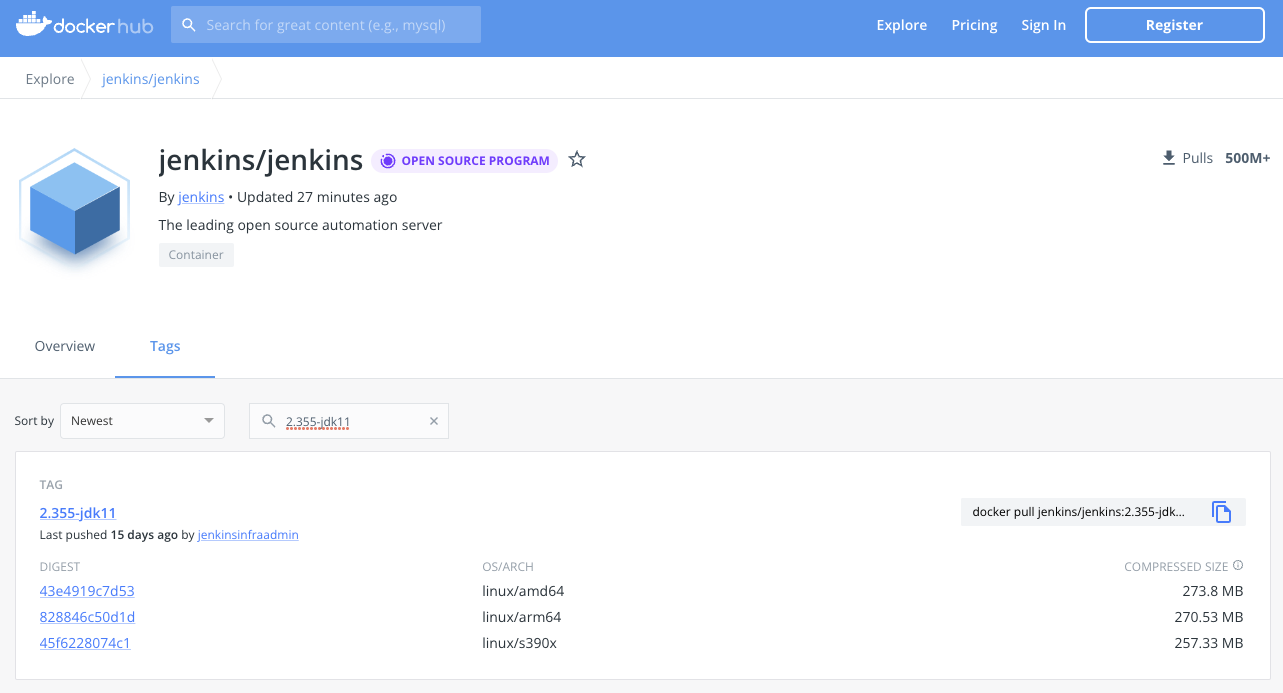The width and height of the screenshot is (1283, 693).
Task: Click the jenkins/jenkins breadcrumb
Action: click(x=151, y=79)
